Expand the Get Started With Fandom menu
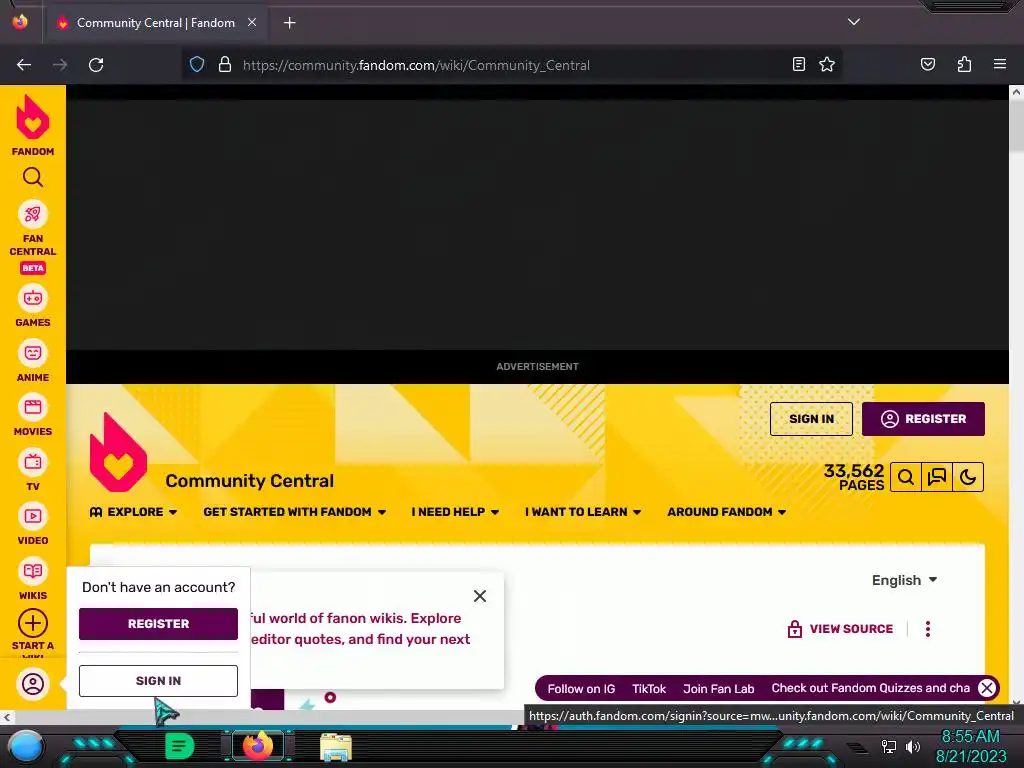 (295, 512)
